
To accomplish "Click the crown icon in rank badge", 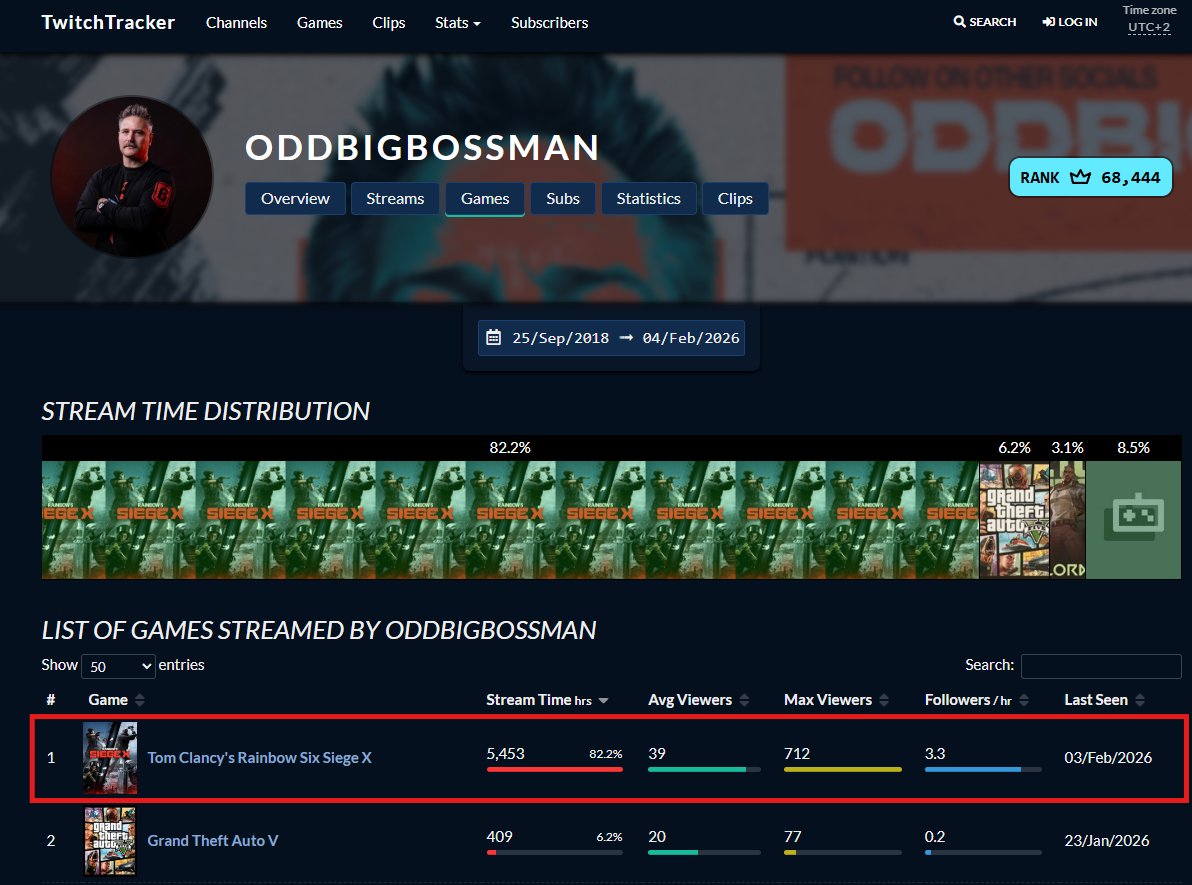I will 1080,177.
